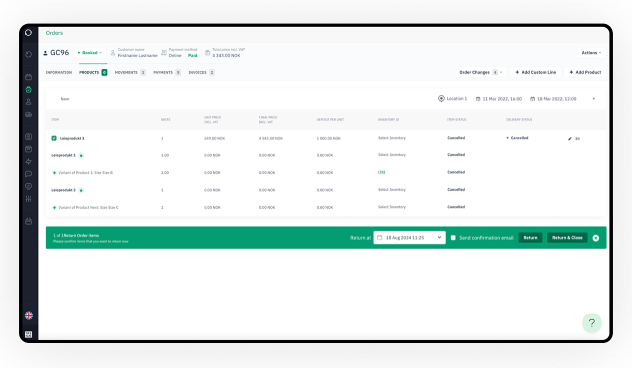The image size is (632, 368).
Task: Go to the Orders breadcrumb link
Action: (54, 33)
